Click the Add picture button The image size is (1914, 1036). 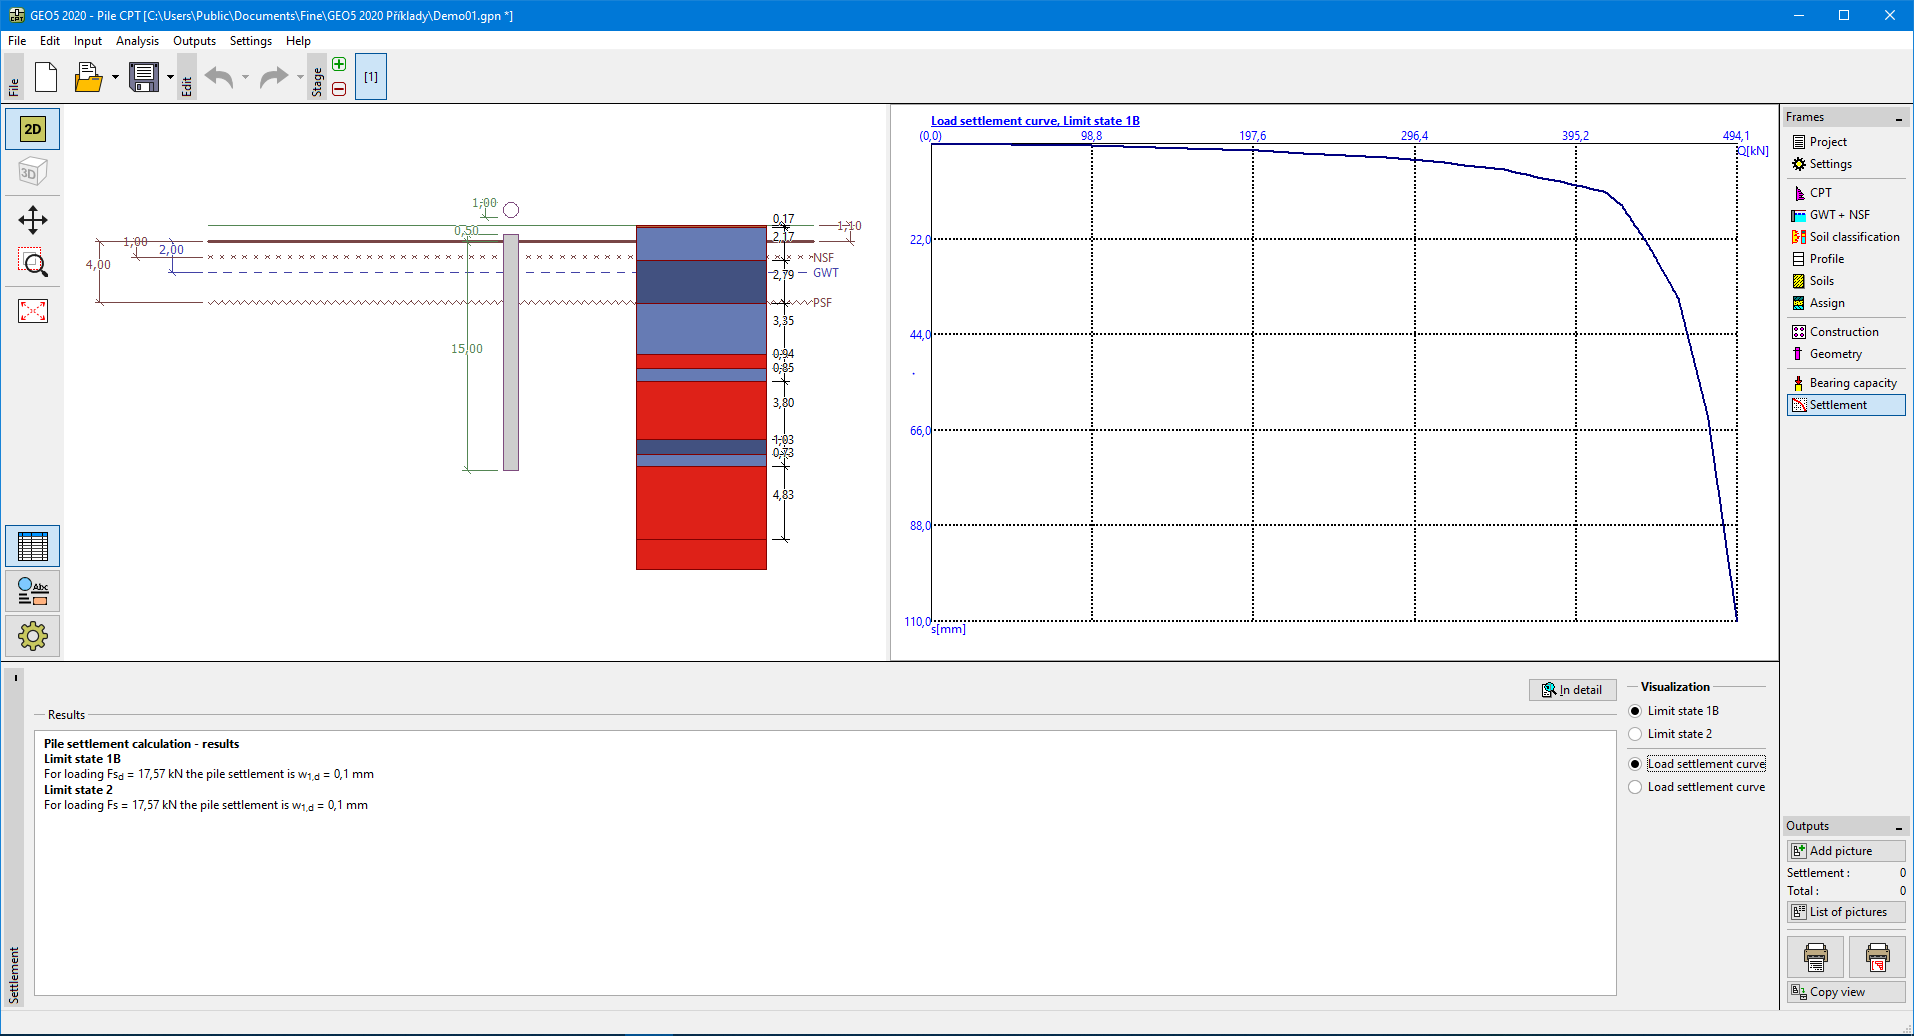tap(1845, 851)
